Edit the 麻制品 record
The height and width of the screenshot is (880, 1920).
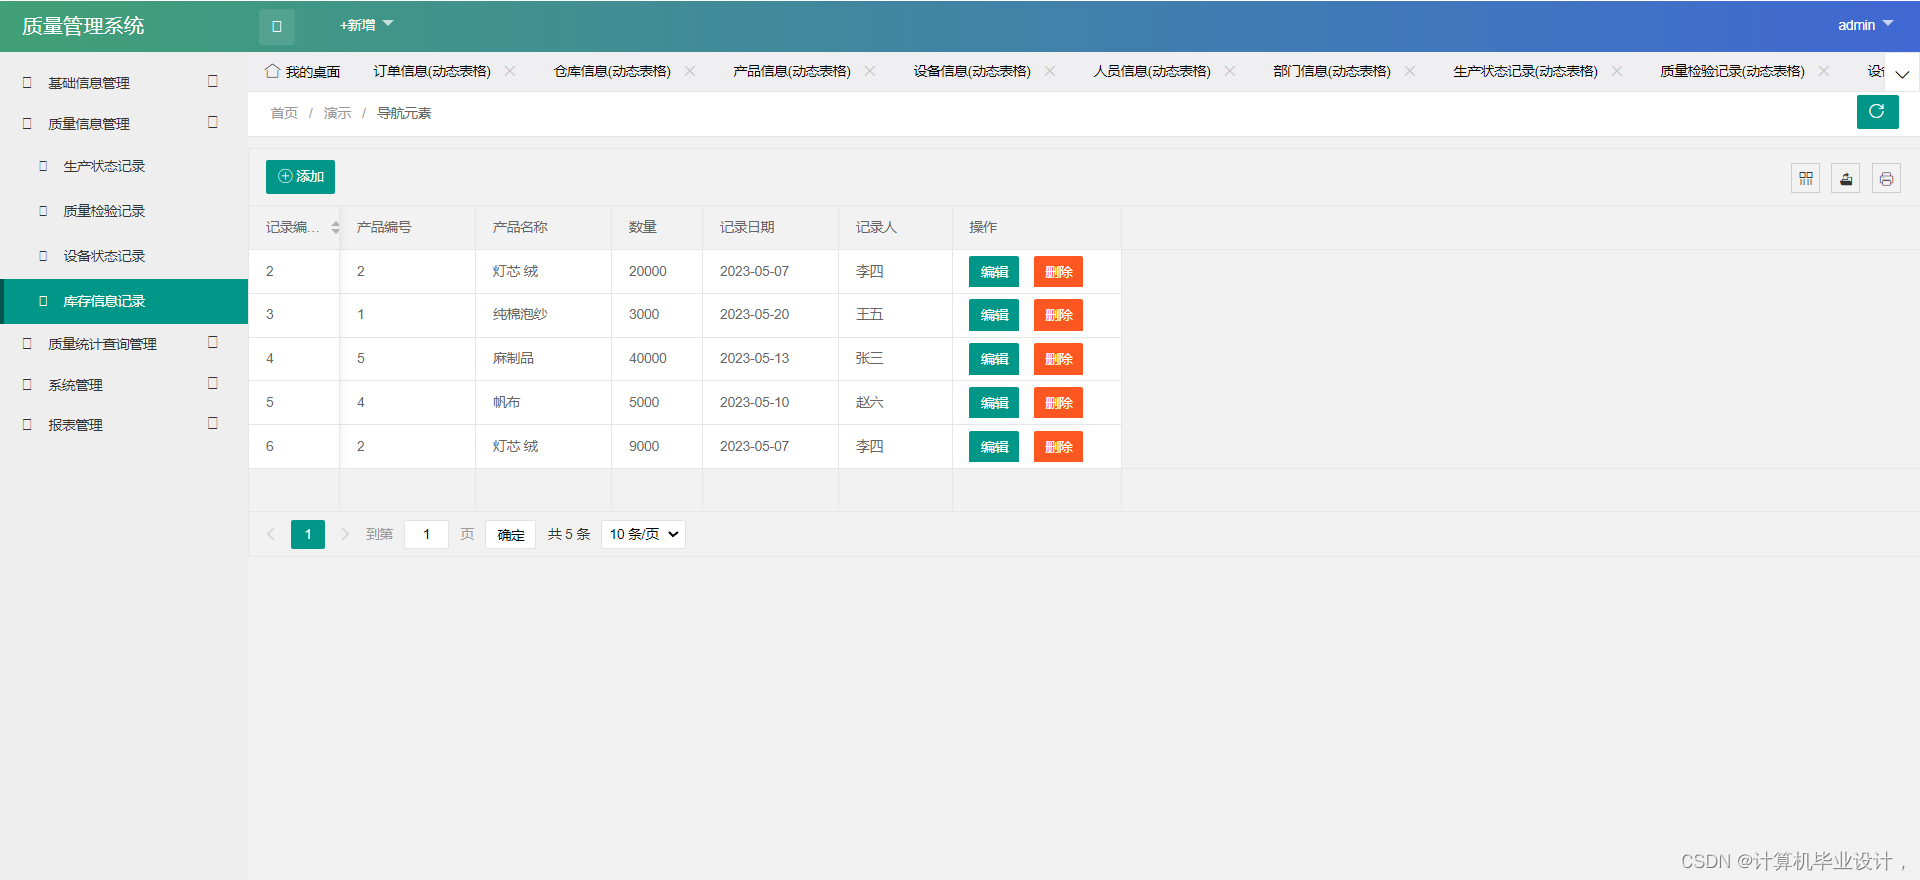[994, 359]
